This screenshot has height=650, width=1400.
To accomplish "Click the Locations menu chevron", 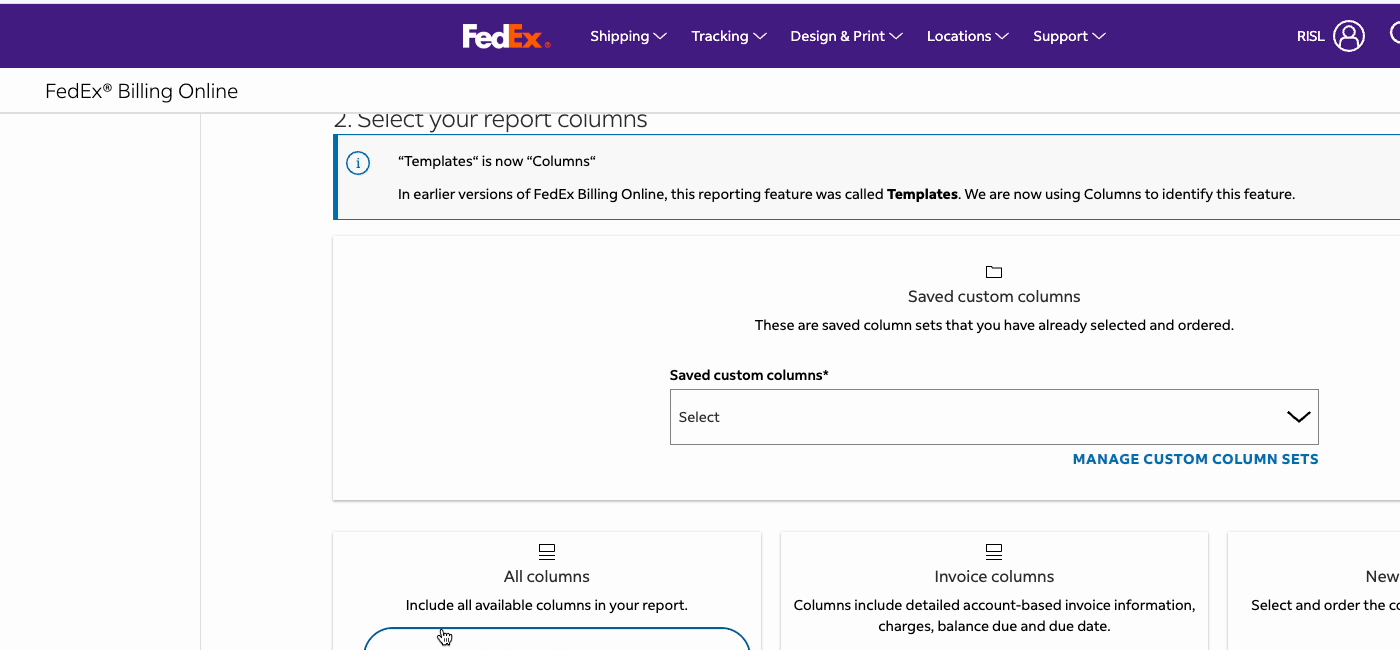I will point(1002,36).
